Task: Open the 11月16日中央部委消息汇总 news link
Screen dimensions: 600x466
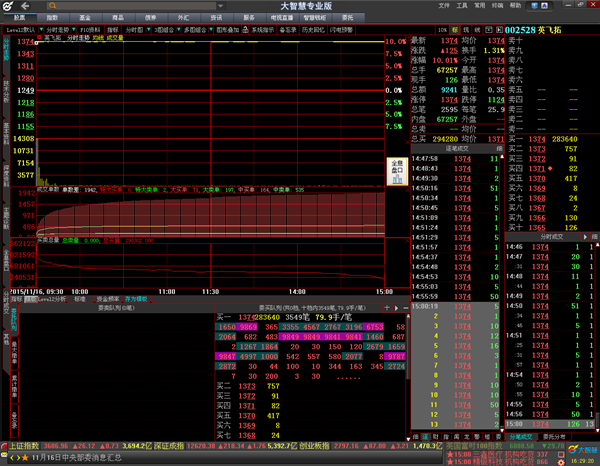Action: (77, 458)
